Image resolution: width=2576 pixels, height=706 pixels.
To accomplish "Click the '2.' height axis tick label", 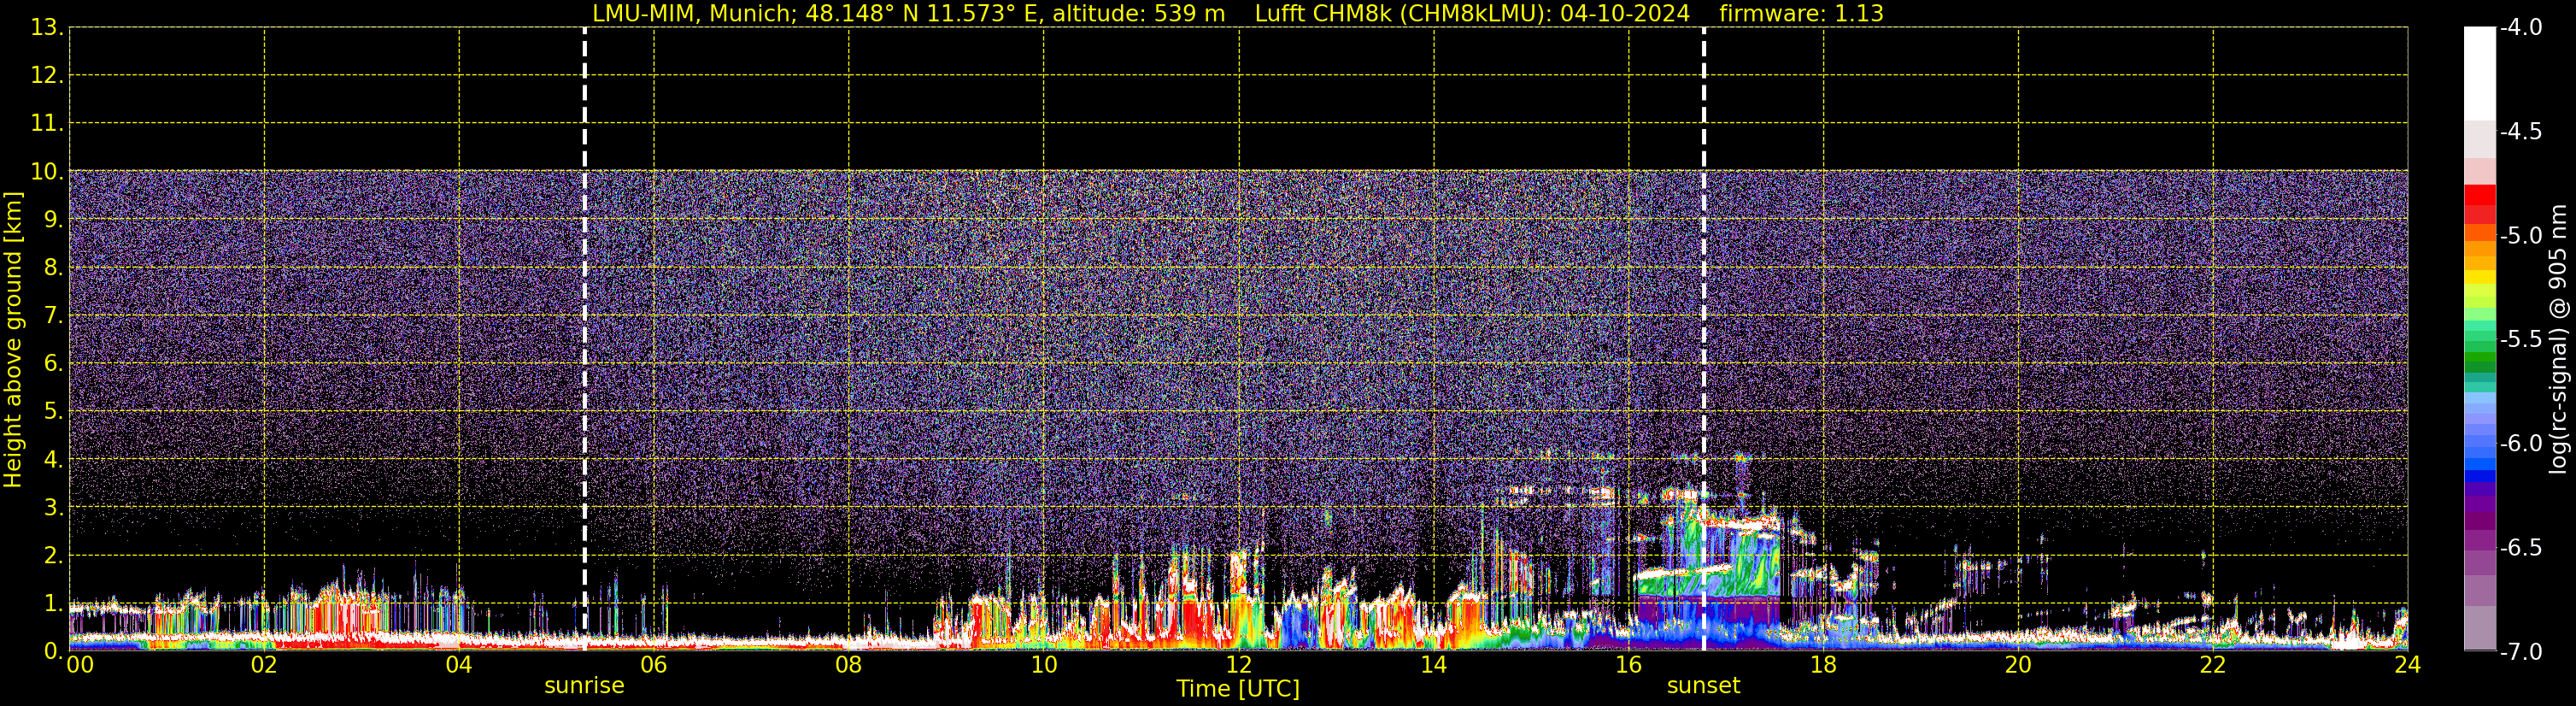I will pyautogui.click(x=53, y=556).
